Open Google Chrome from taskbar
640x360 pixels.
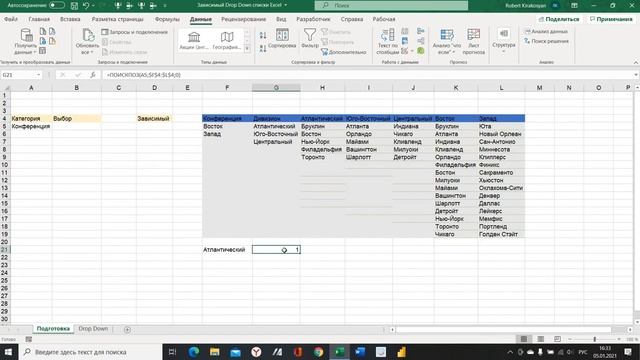pyautogui.click(x=318, y=351)
